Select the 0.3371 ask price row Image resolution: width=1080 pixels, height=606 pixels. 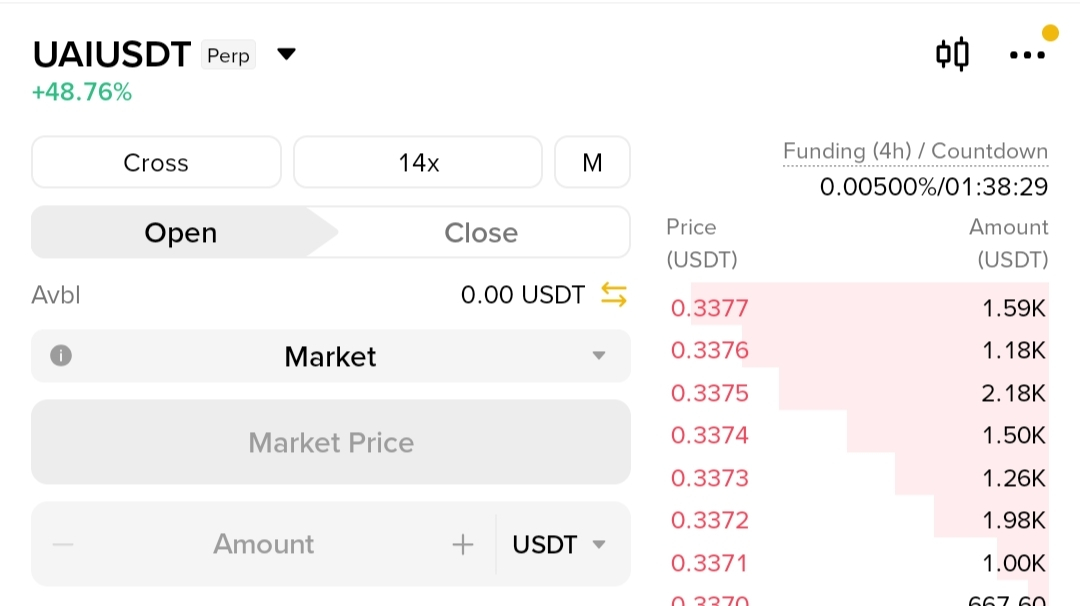click(x=858, y=563)
